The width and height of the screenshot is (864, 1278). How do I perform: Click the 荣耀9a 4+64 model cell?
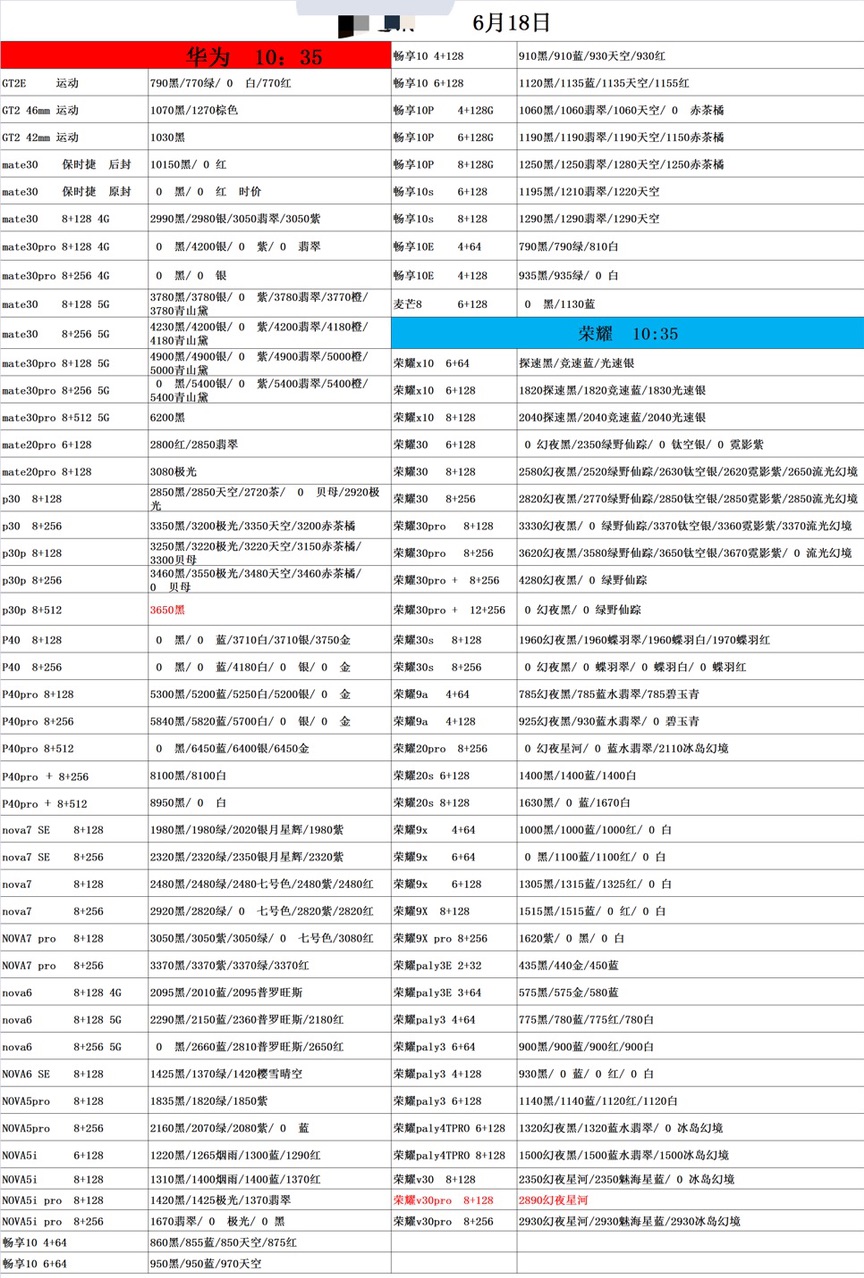pos(454,693)
